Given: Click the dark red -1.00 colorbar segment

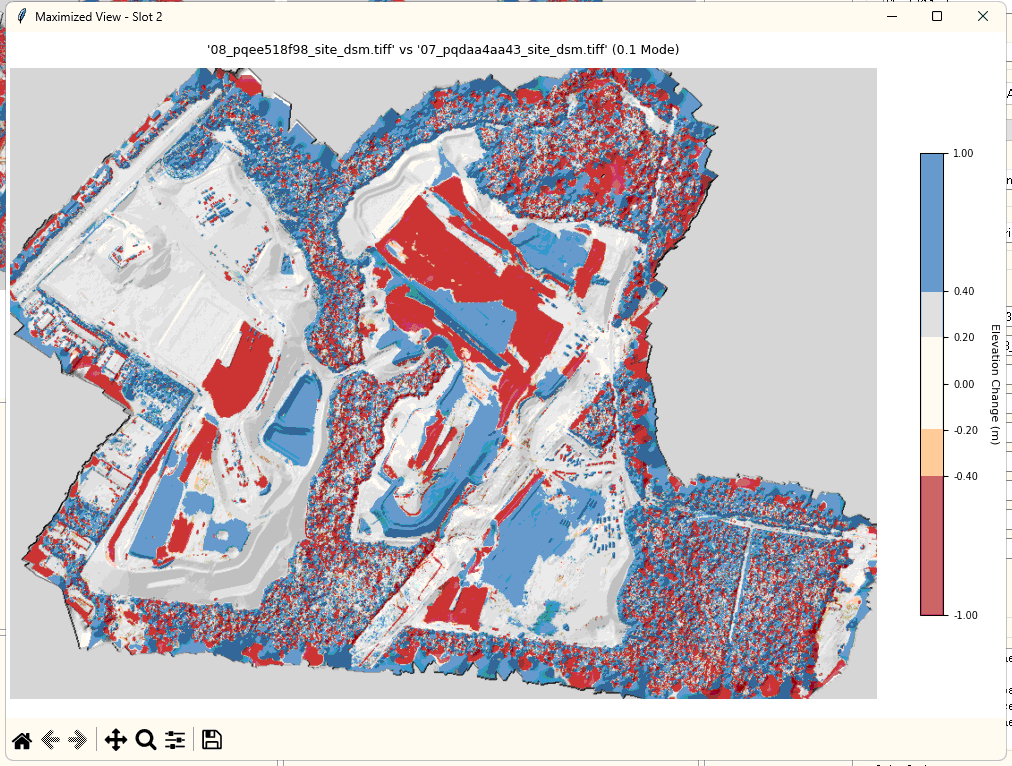Looking at the screenshot, I should point(932,545).
